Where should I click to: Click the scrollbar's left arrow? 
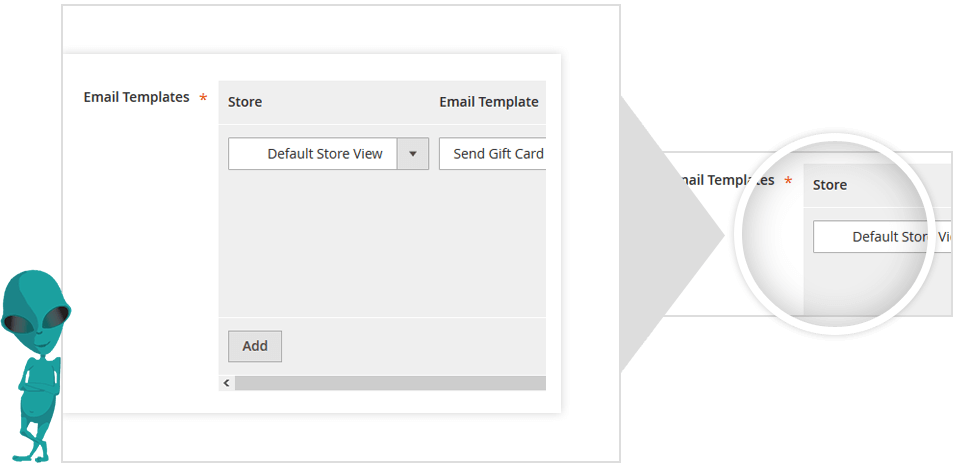click(x=227, y=383)
